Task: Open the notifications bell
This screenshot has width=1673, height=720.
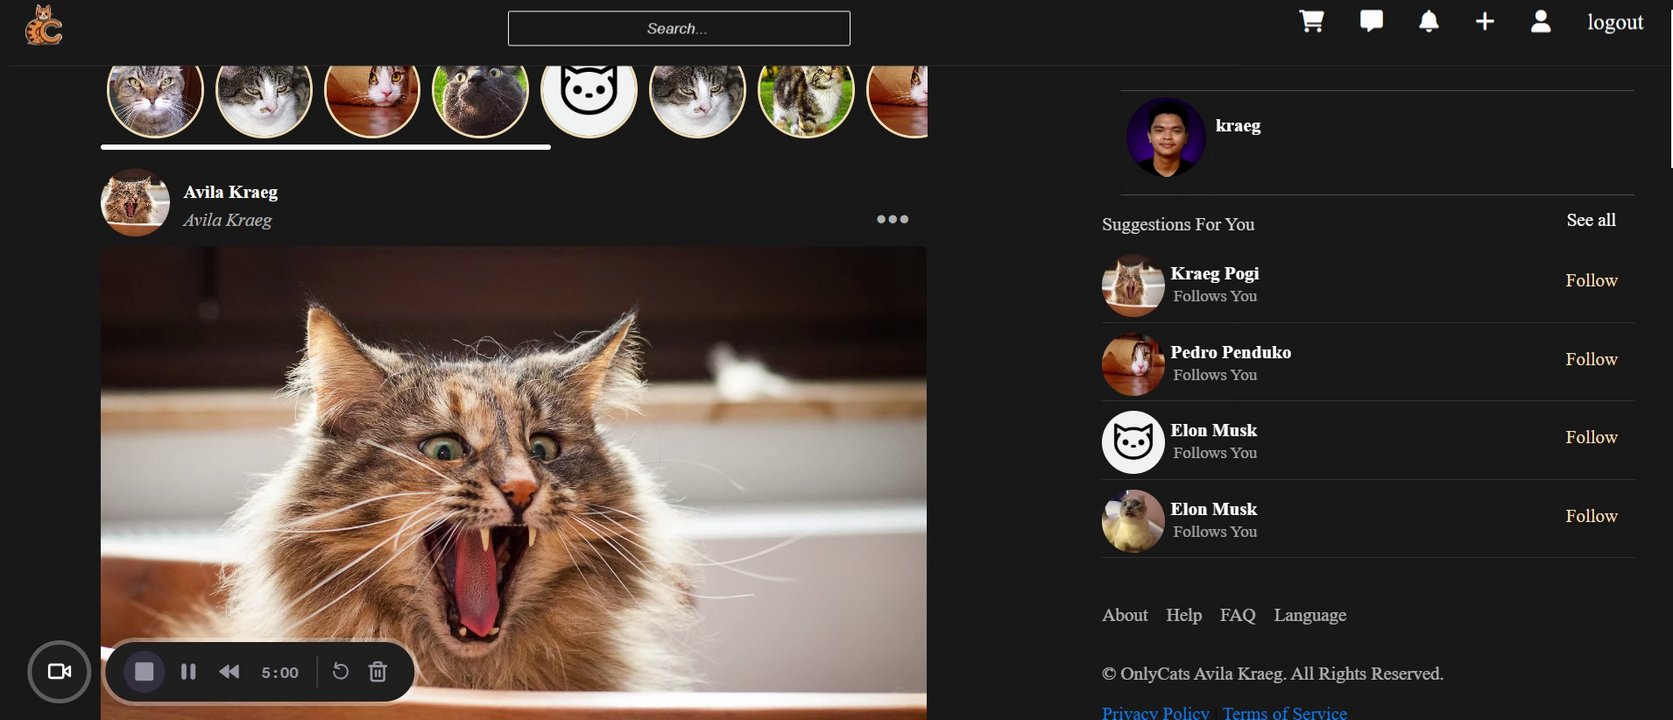Action: (1429, 21)
